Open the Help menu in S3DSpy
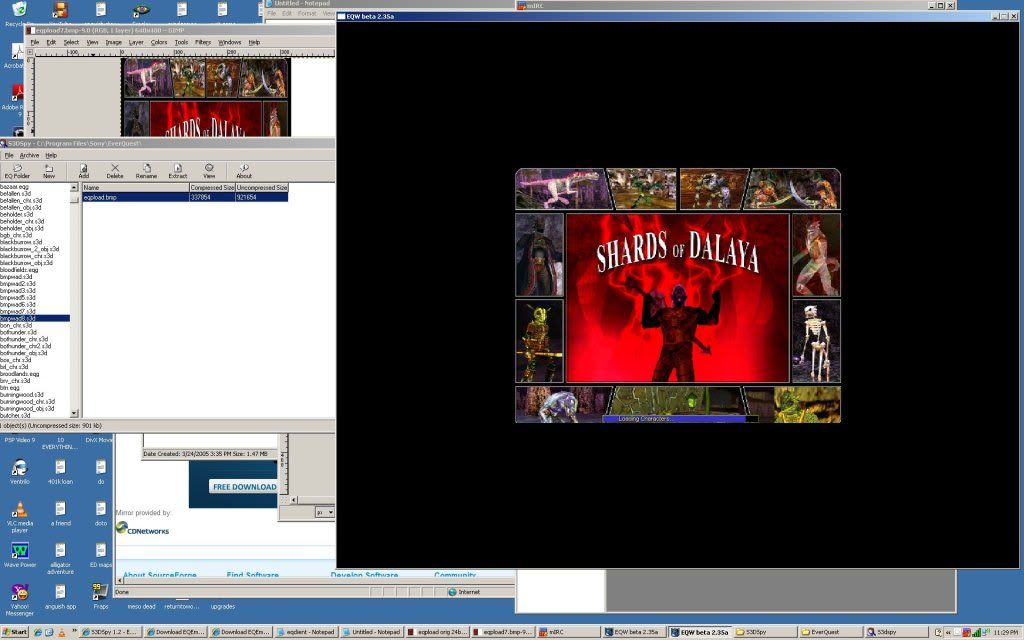Screen dimensions: 1024x640 pyautogui.click(x=51, y=155)
